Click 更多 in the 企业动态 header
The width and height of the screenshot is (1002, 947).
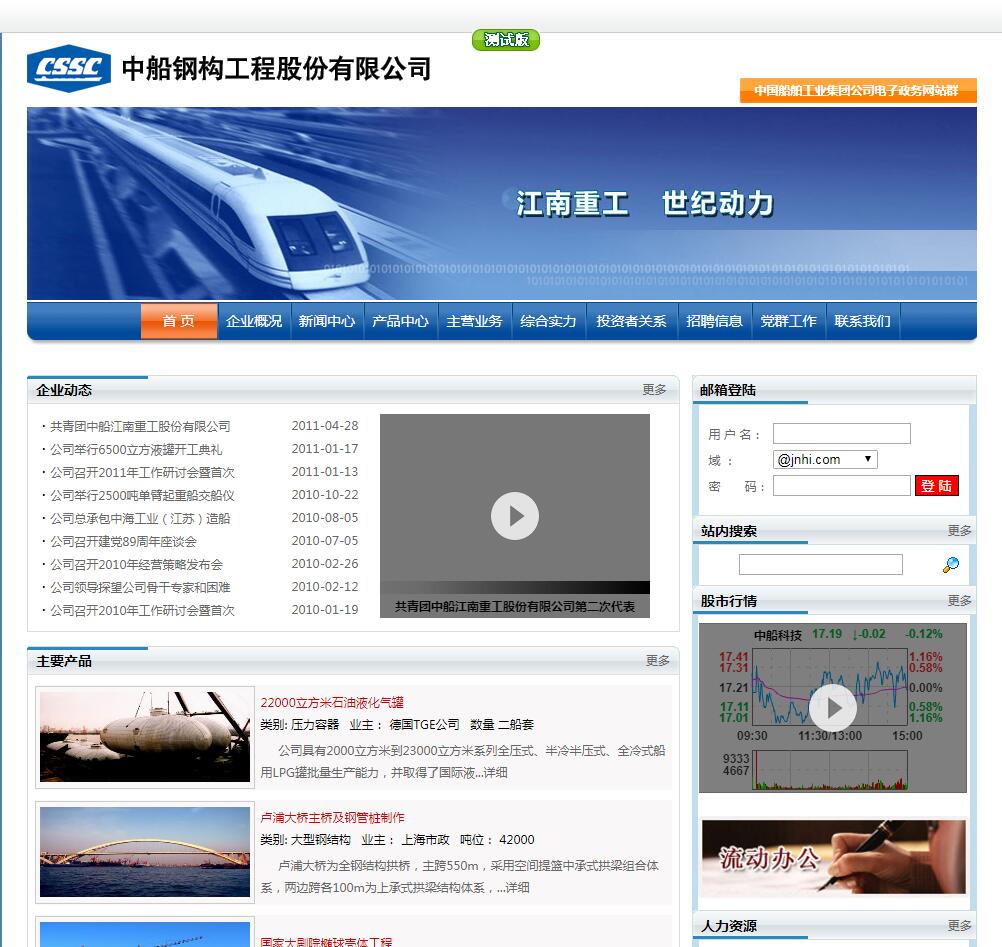pyautogui.click(x=654, y=389)
